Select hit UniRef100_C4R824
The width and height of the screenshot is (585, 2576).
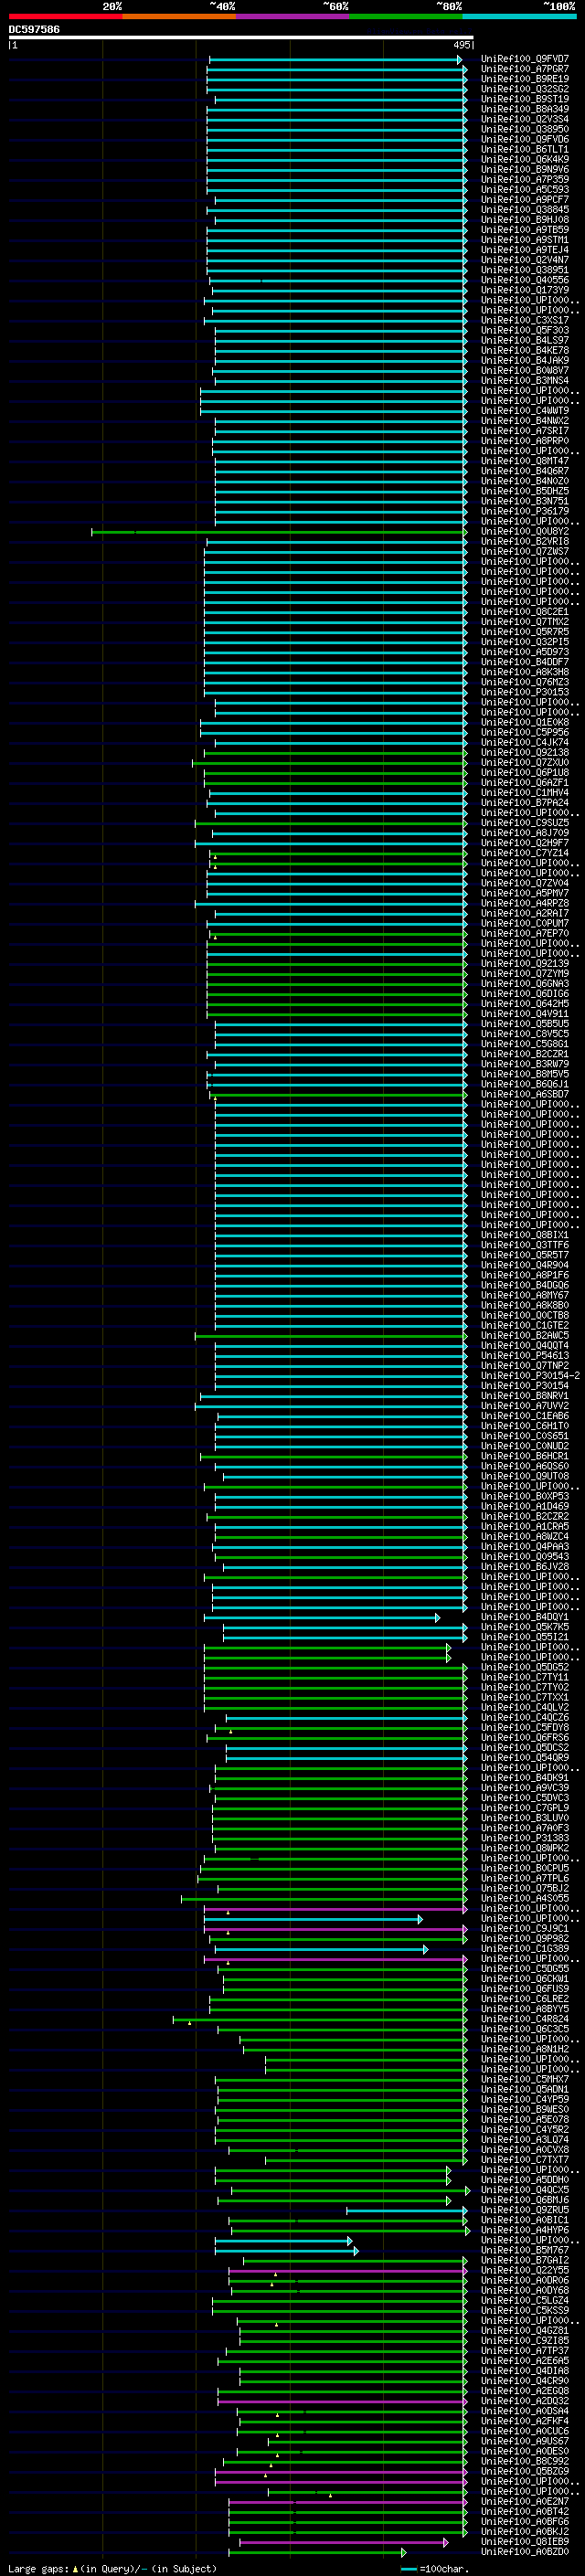(524, 2019)
